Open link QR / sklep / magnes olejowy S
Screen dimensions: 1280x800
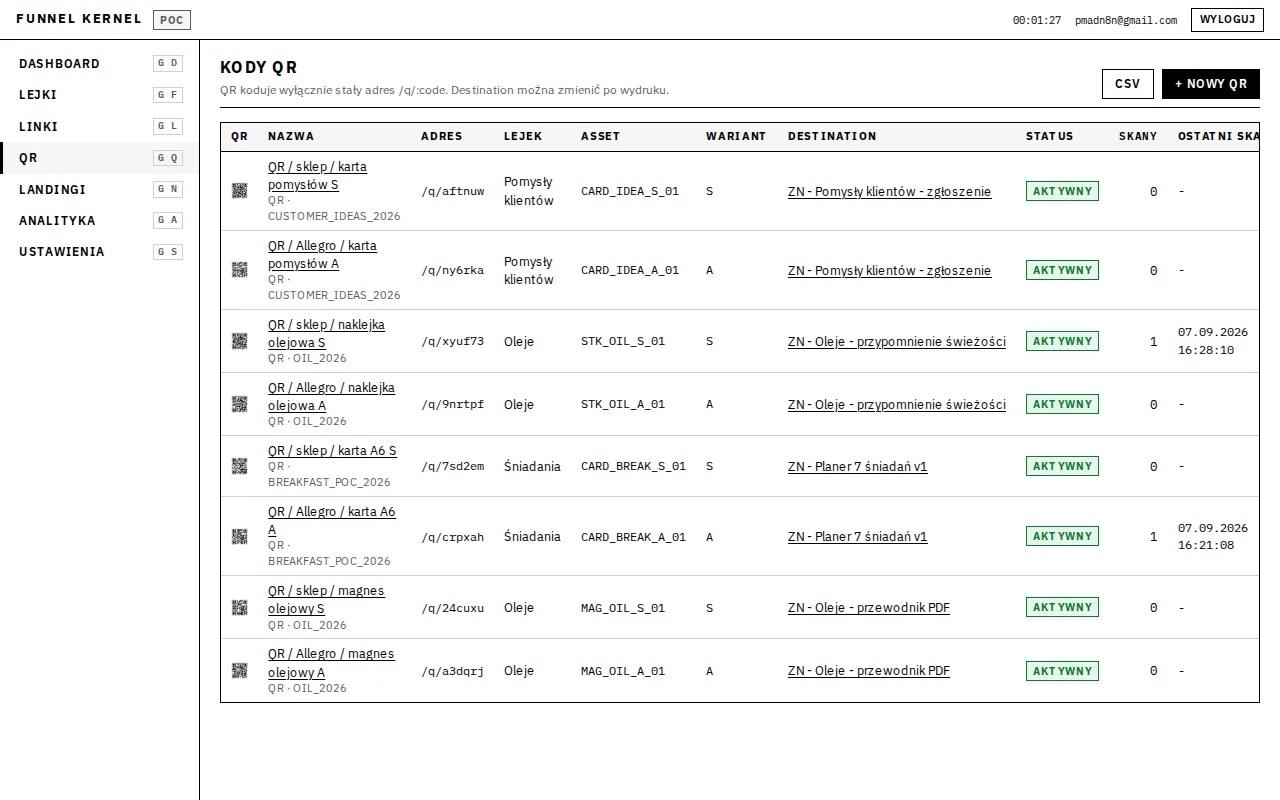tap(326, 600)
